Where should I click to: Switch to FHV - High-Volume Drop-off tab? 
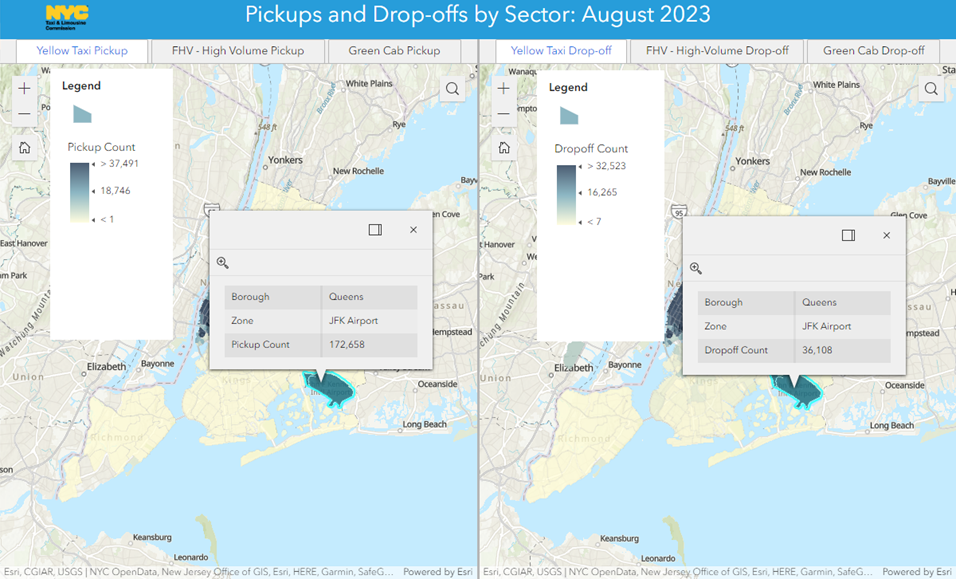pyautogui.click(x=718, y=51)
